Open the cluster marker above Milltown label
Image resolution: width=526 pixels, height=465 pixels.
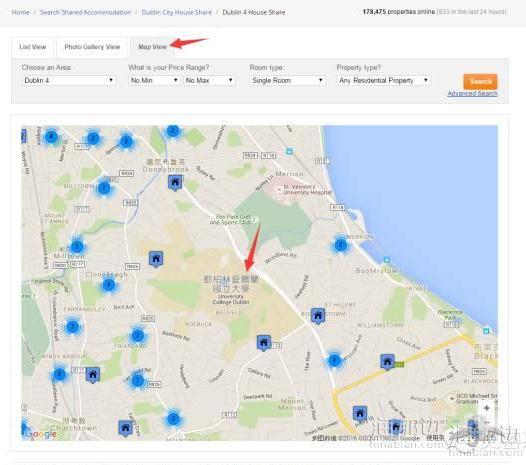point(77,247)
